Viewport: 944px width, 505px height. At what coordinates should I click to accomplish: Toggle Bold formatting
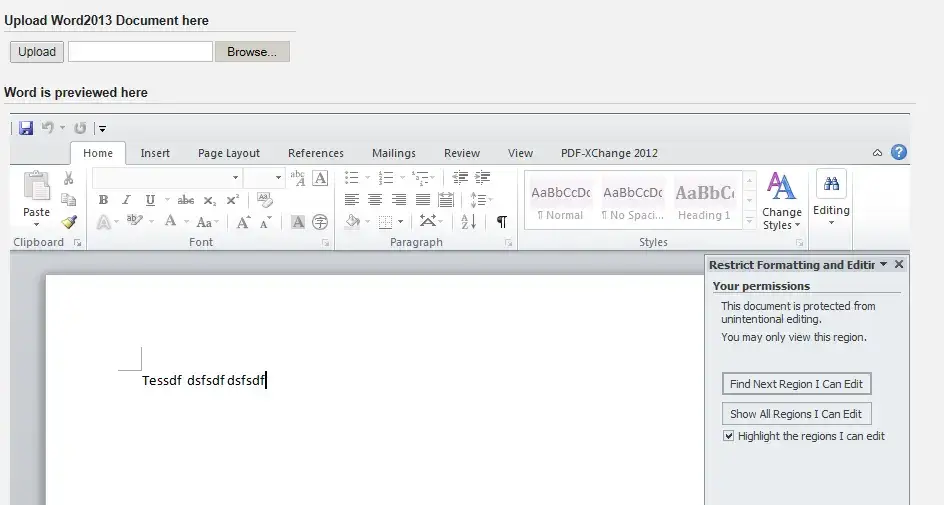tap(104, 200)
